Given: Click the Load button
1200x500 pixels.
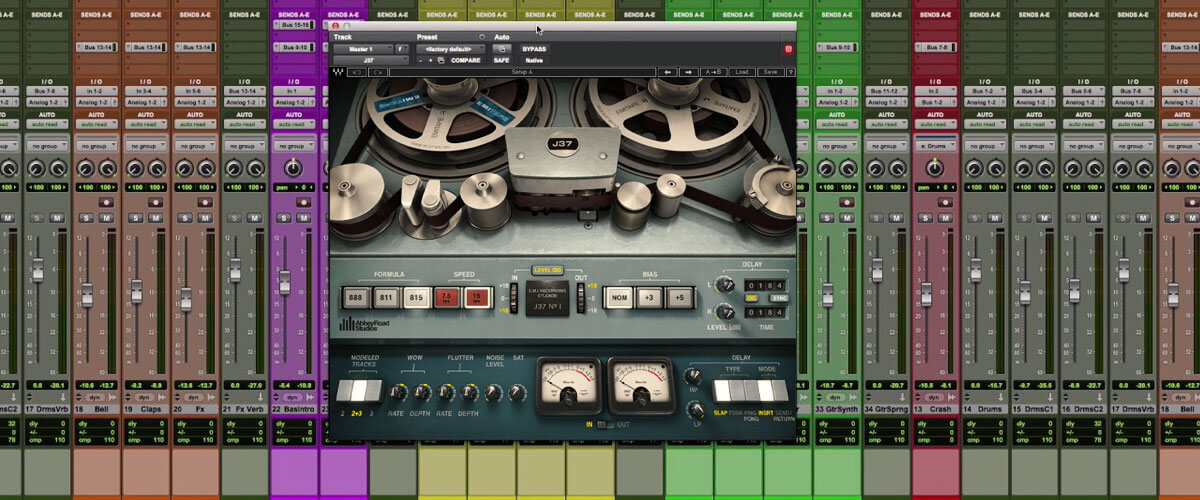Looking at the screenshot, I should click(741, 72).
